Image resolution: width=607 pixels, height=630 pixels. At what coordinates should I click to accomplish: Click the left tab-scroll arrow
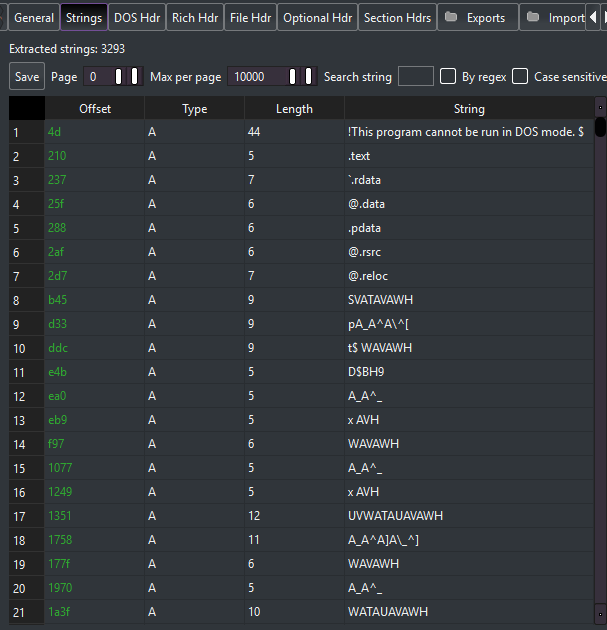[593, 17]
